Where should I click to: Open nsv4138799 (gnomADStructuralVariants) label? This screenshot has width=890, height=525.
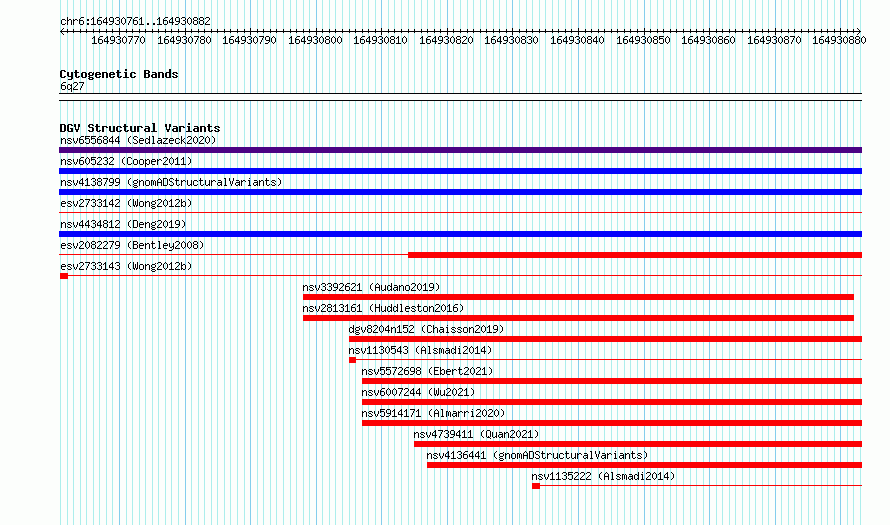171,182
